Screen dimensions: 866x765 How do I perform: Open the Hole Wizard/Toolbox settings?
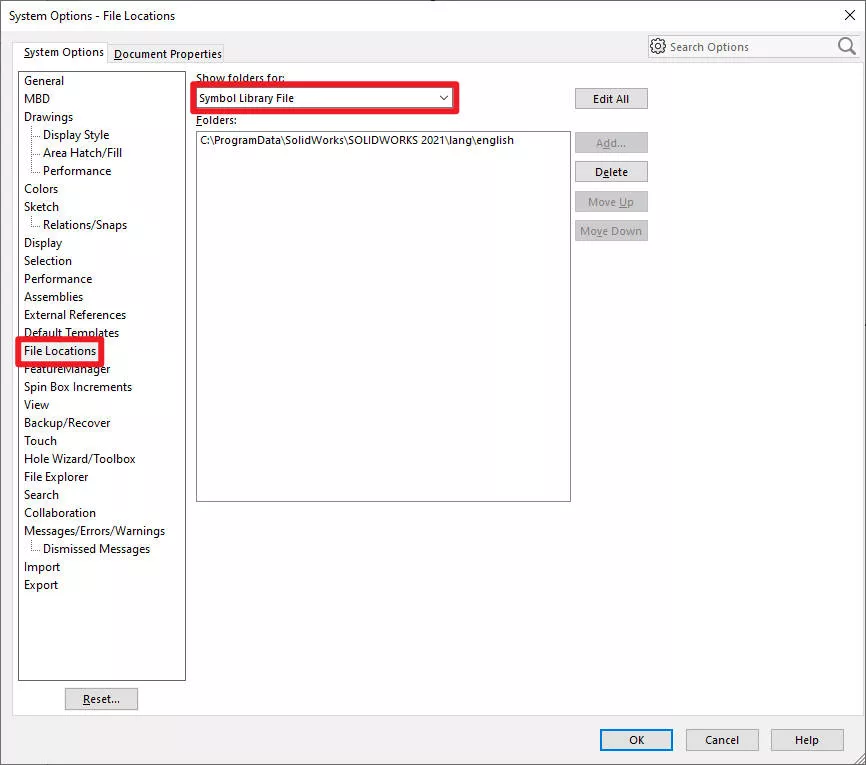click(79, 458)
